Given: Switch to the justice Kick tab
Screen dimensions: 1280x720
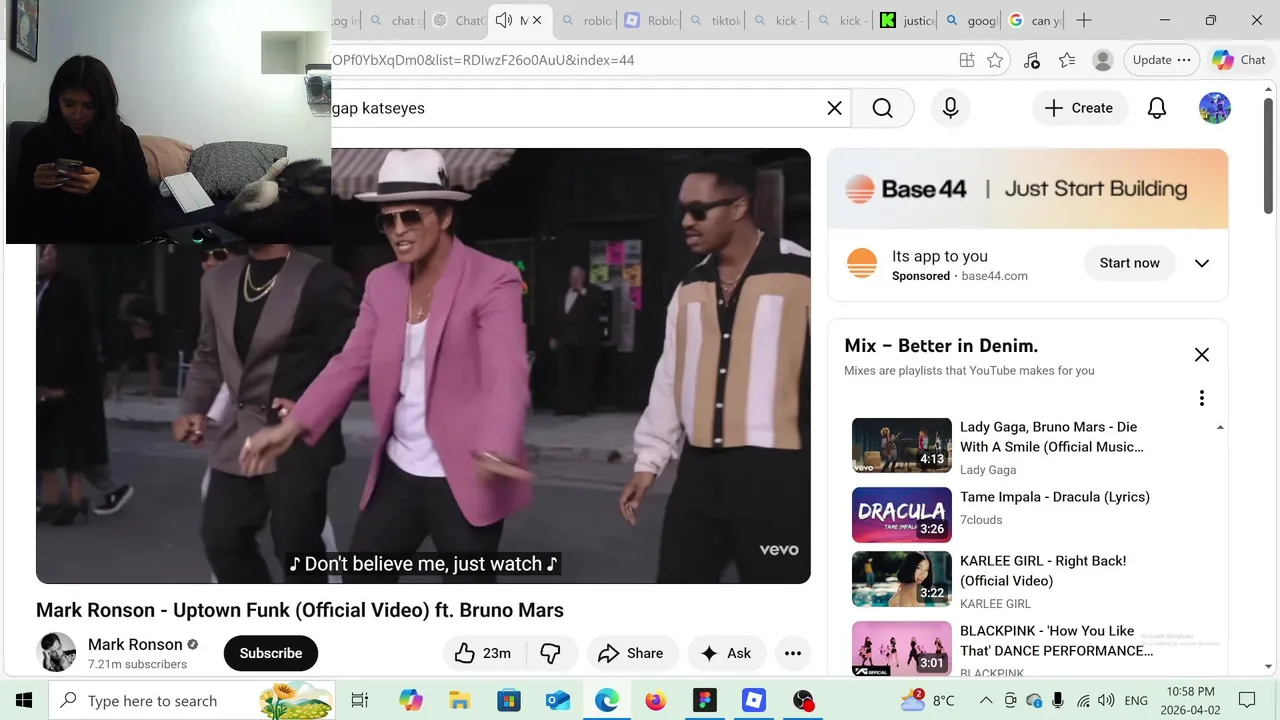Looking at the screenshot, I should pyautogui.click(x=906, y=20).
